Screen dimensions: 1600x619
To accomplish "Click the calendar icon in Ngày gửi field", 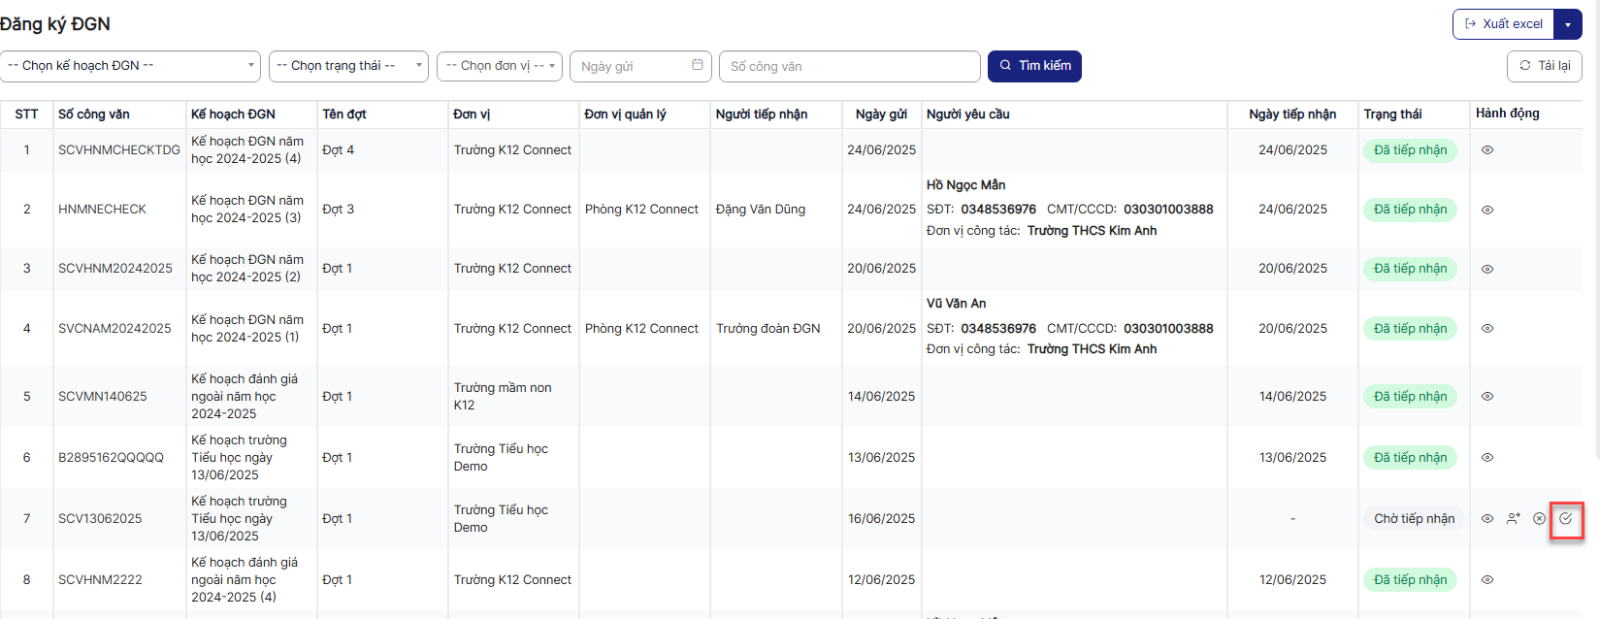I will click(697, 65).
